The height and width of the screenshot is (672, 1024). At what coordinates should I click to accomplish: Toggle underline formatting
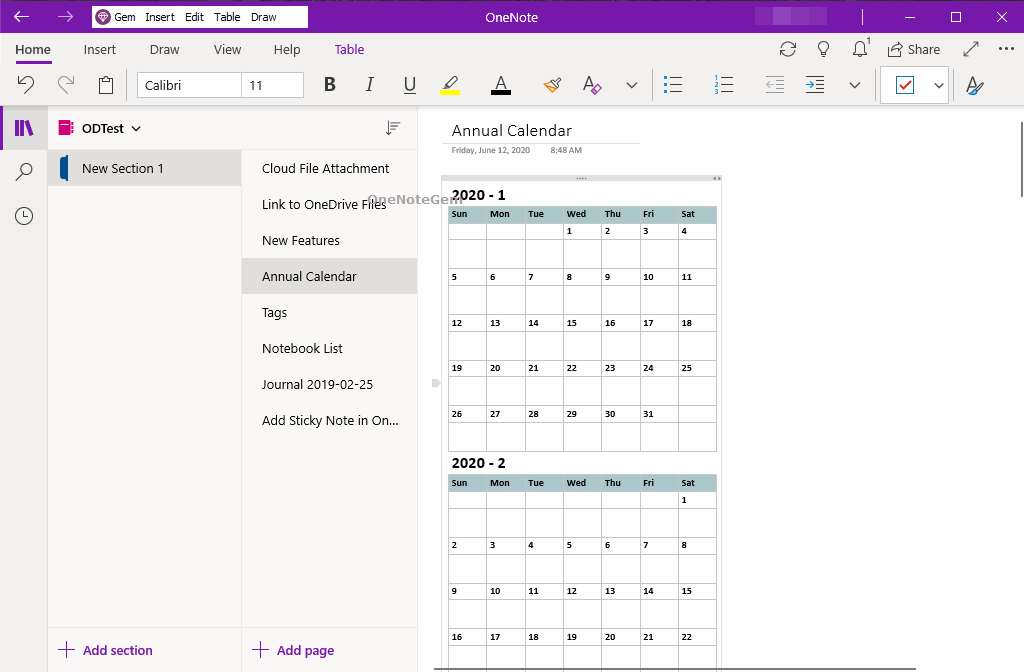pos(409,85)
